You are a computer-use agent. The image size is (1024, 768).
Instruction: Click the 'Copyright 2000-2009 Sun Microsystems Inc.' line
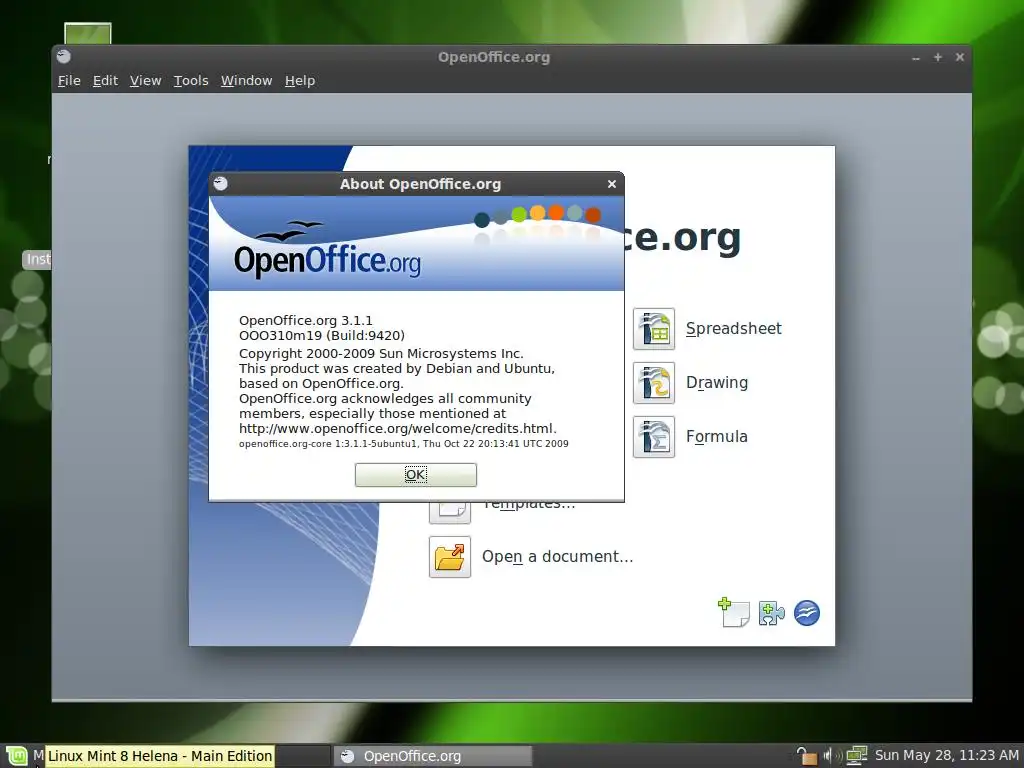point(381,353)
